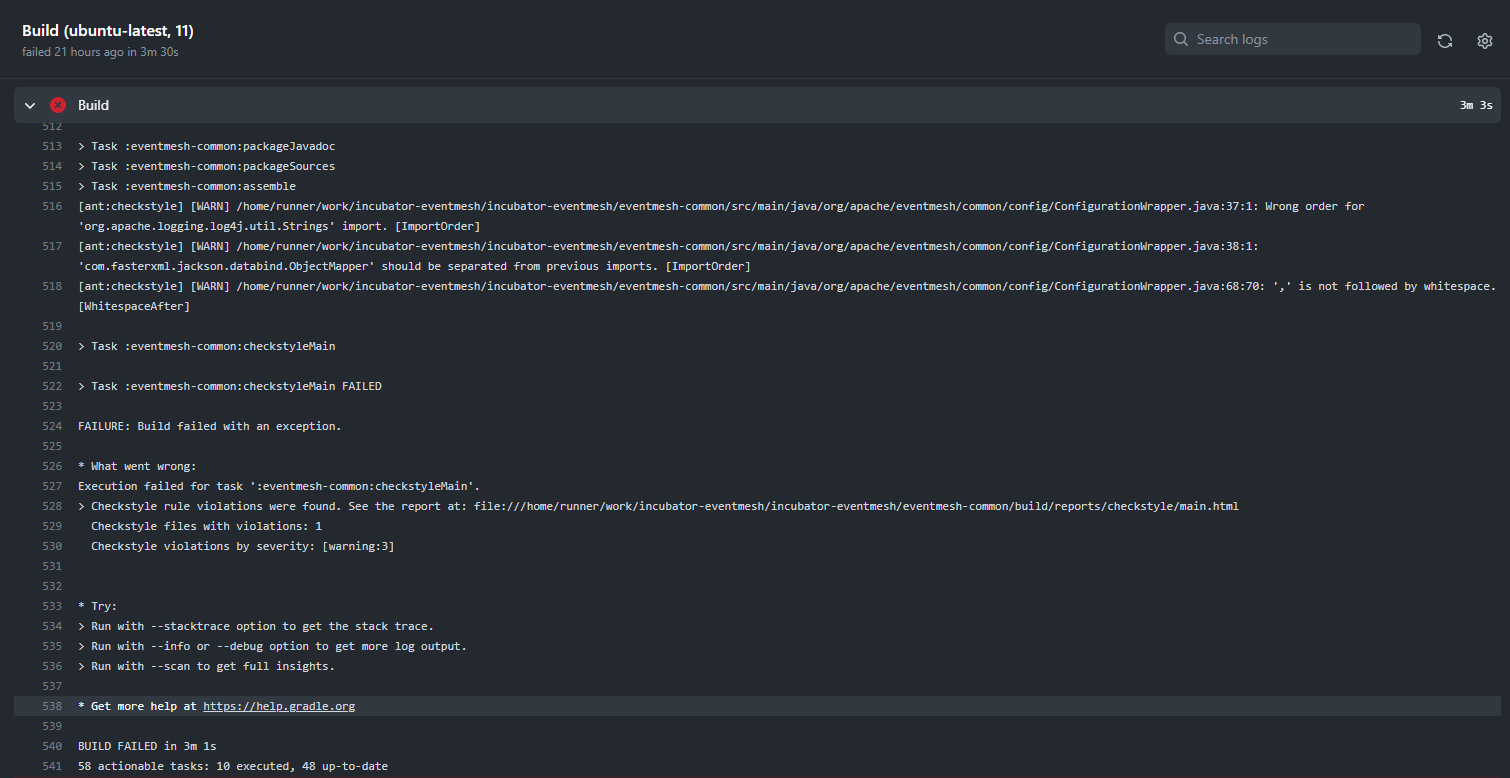Click line number 522
The image size is (1510, 778).
click(x=52, y=386)
